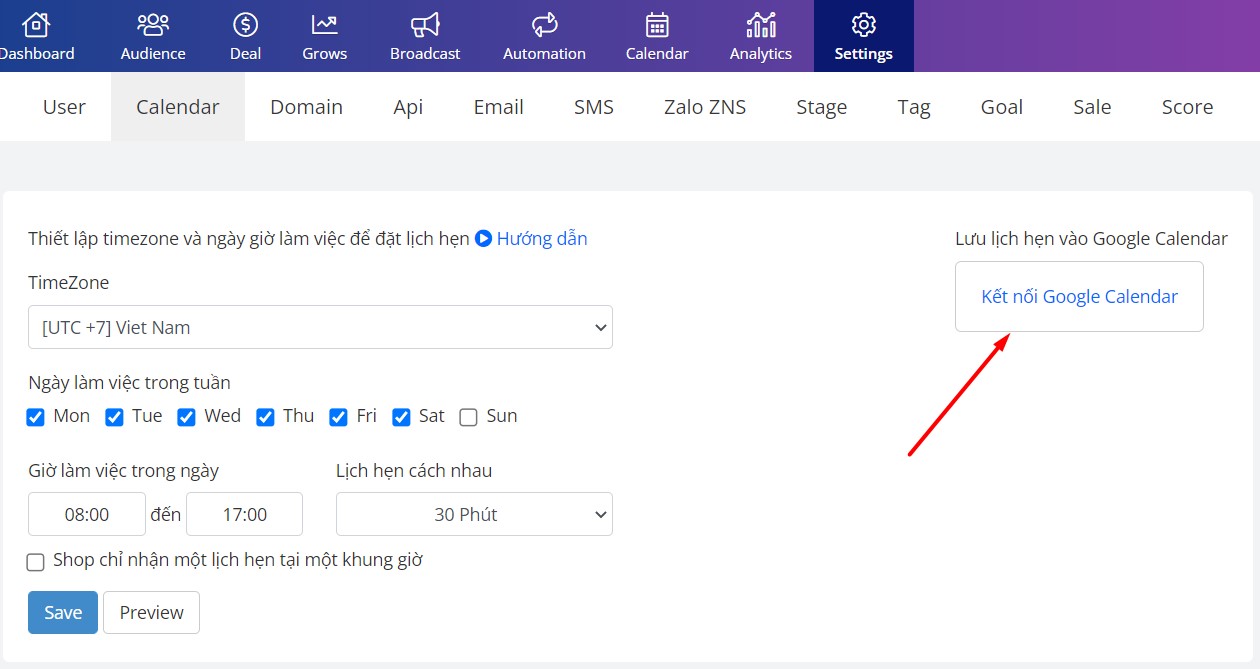
Task: Select the Calendar settings tab
Action: coord(178,107)
